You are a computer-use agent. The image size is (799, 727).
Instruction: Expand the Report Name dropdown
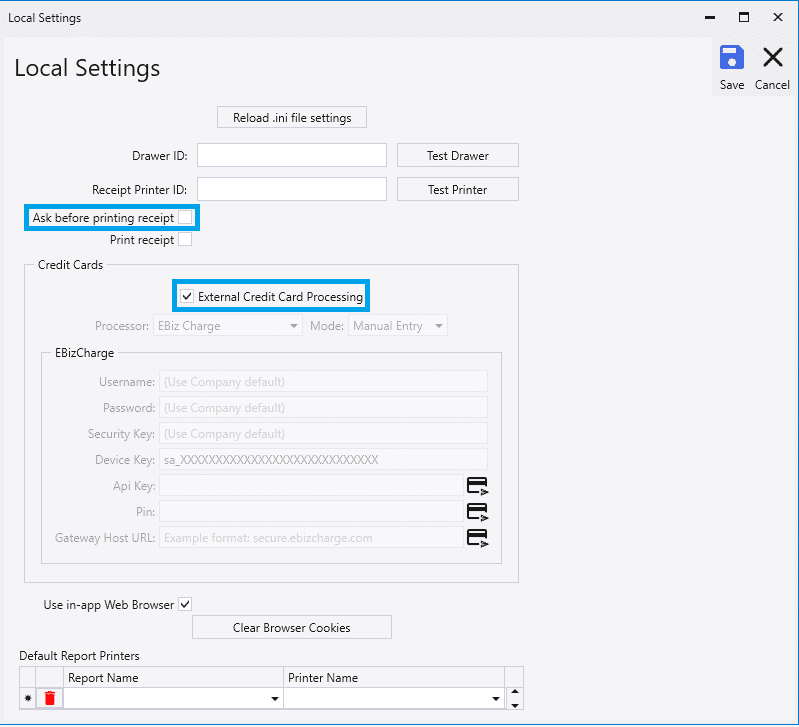(x=275, y=699)
